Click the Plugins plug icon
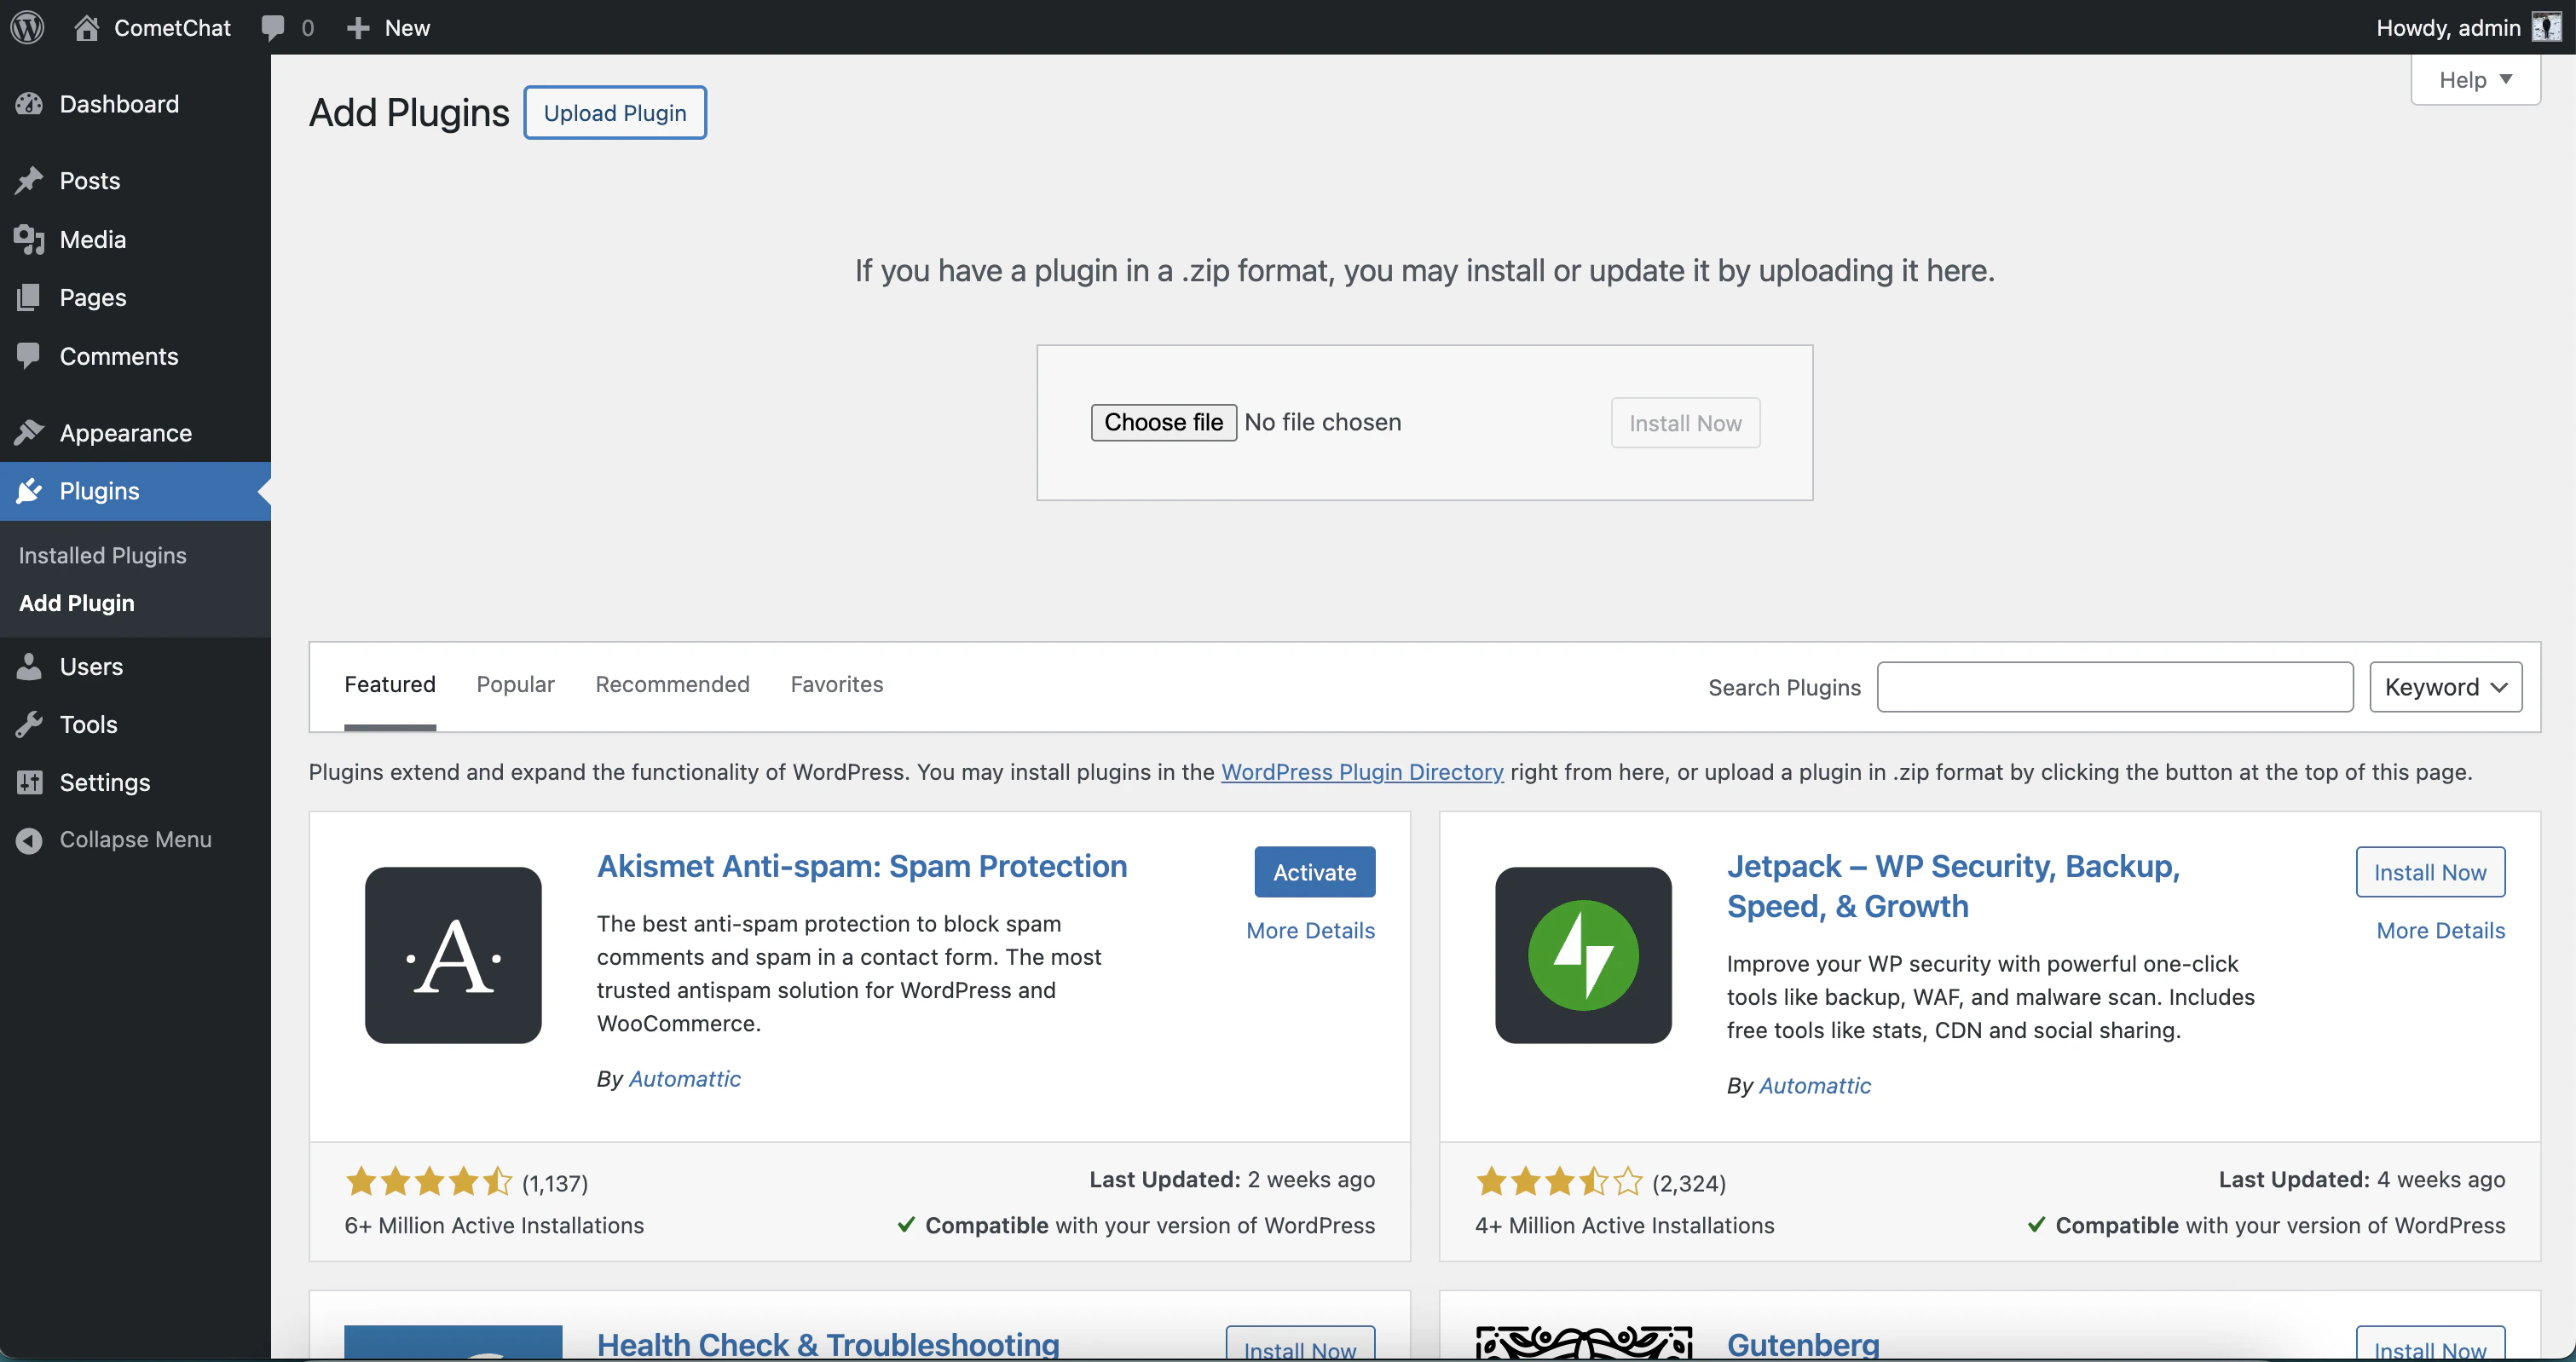 [30, 491]
